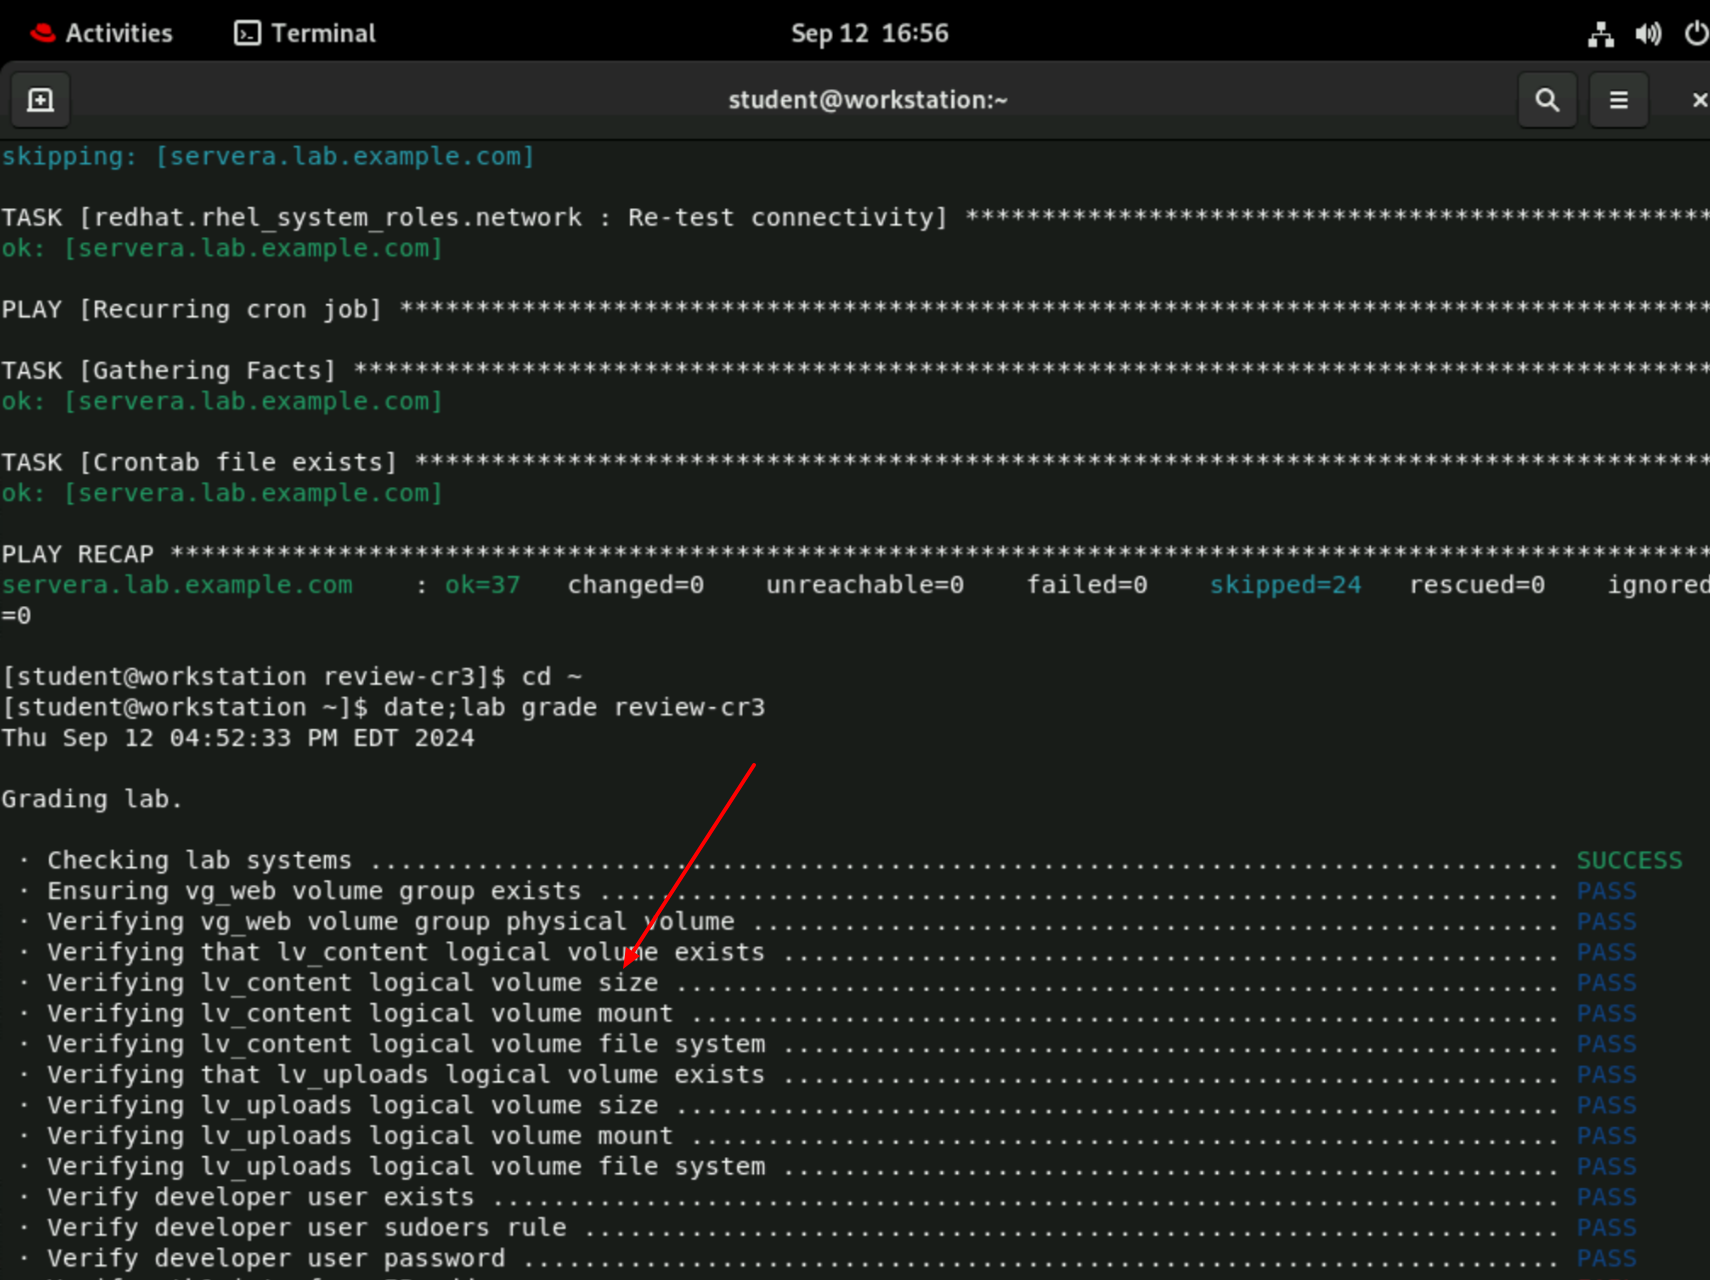Screen dimensions: 1710x1280
Task: Open the Terminal menu in top bar
Action: click(303, 32)
